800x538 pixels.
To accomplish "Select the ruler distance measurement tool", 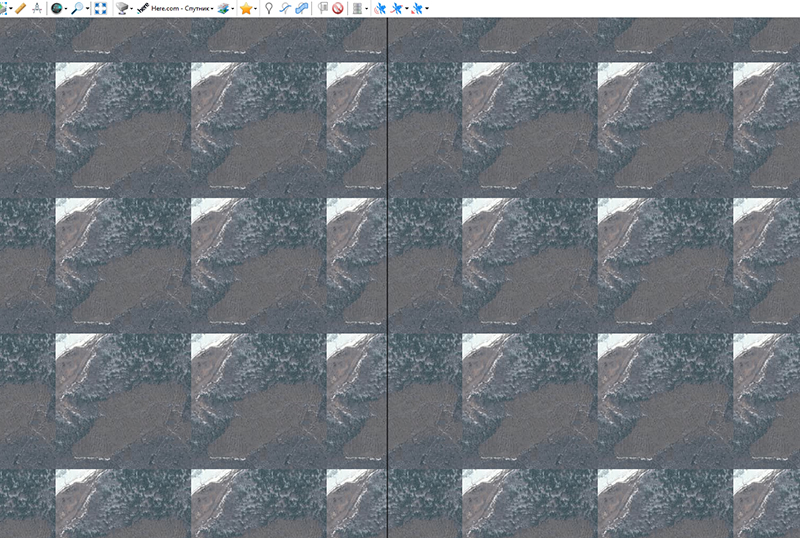I will (19, 8).
